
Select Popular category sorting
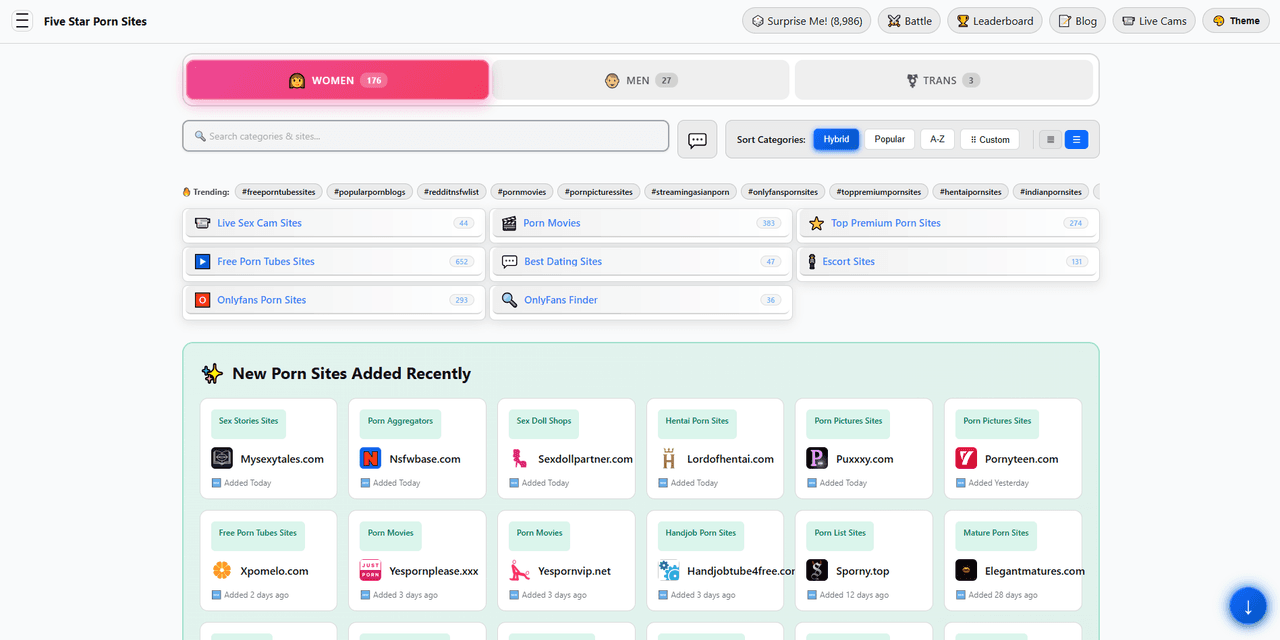(x=889, y=139)
